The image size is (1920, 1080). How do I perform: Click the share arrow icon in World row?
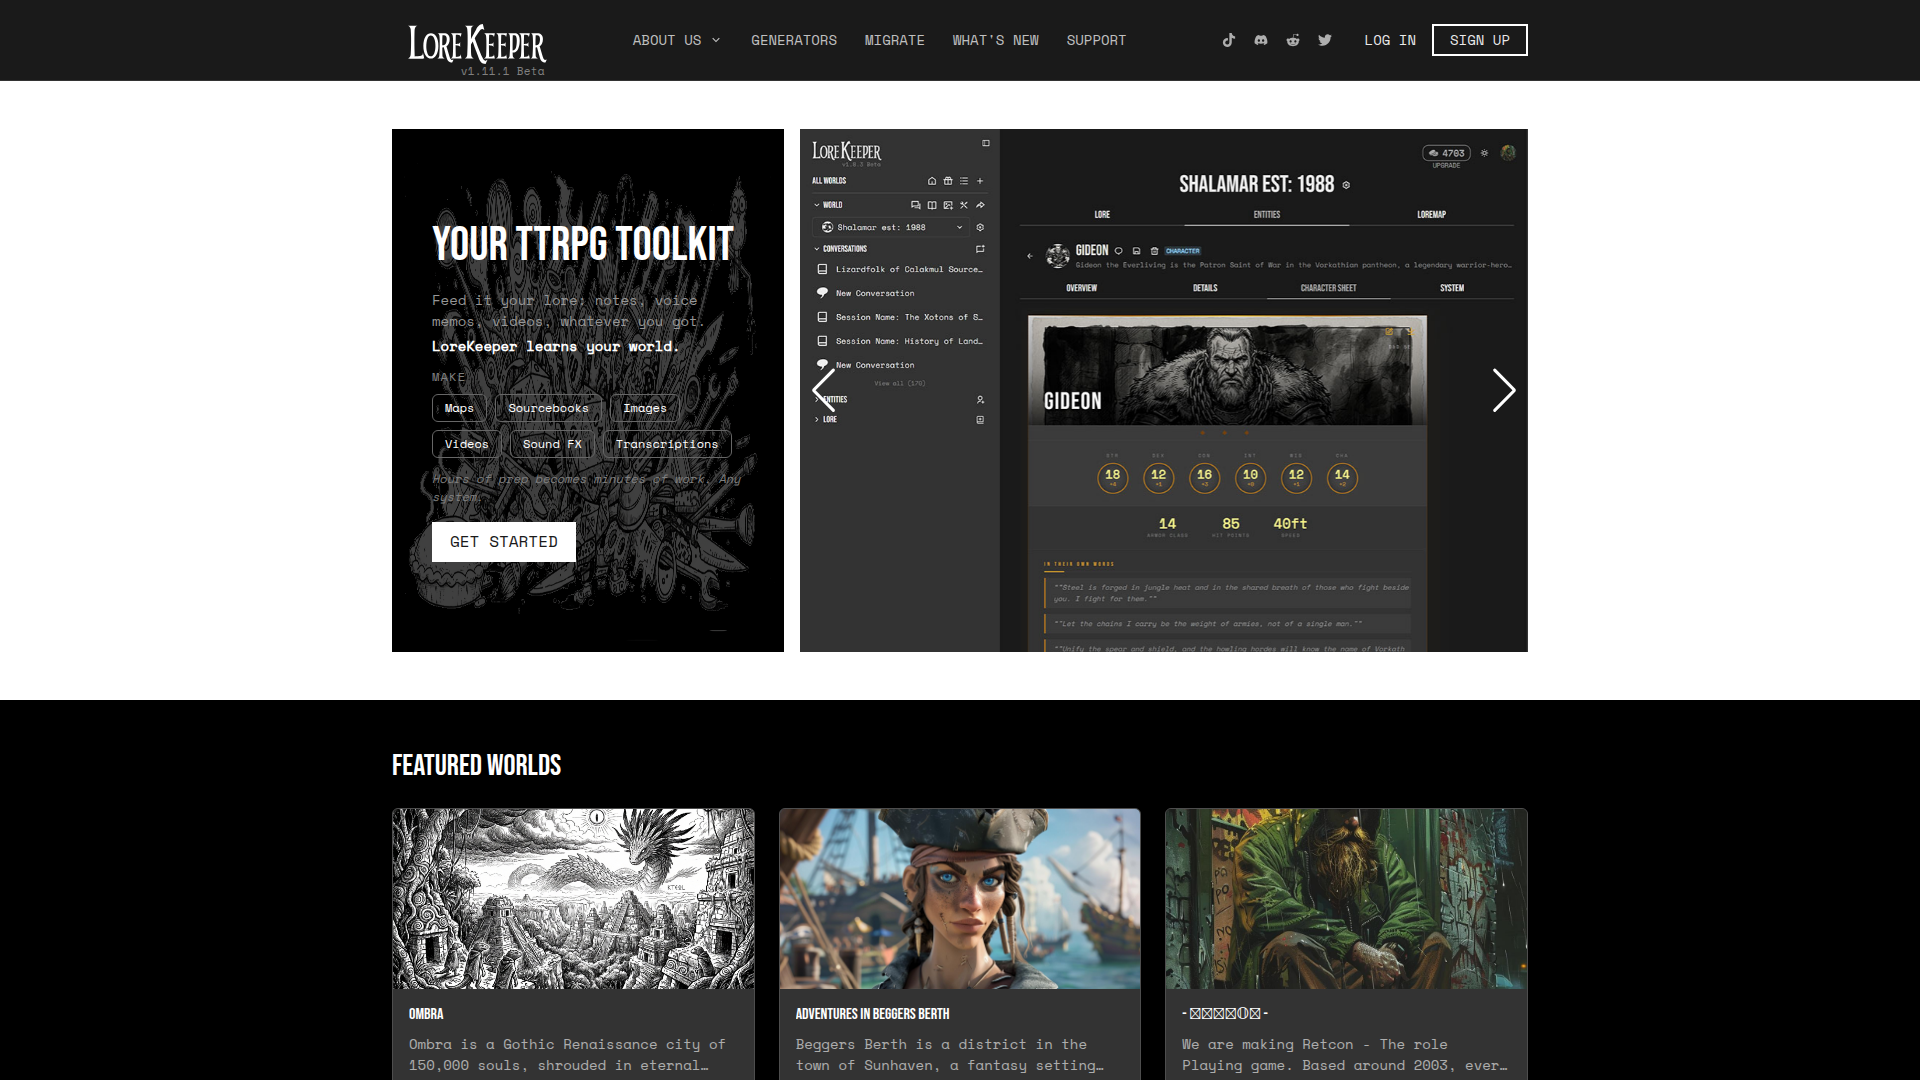[x=980, y=205]
